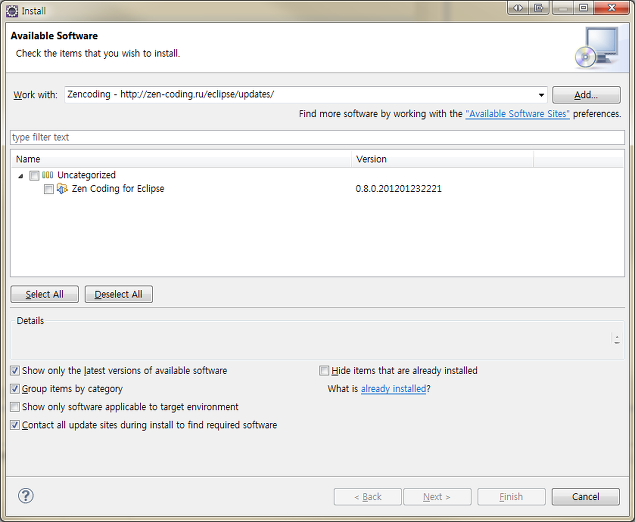Click the Deselect All button
Image resolution: width=635 pixels, height=522 pixels.
[x=119, y=294]
